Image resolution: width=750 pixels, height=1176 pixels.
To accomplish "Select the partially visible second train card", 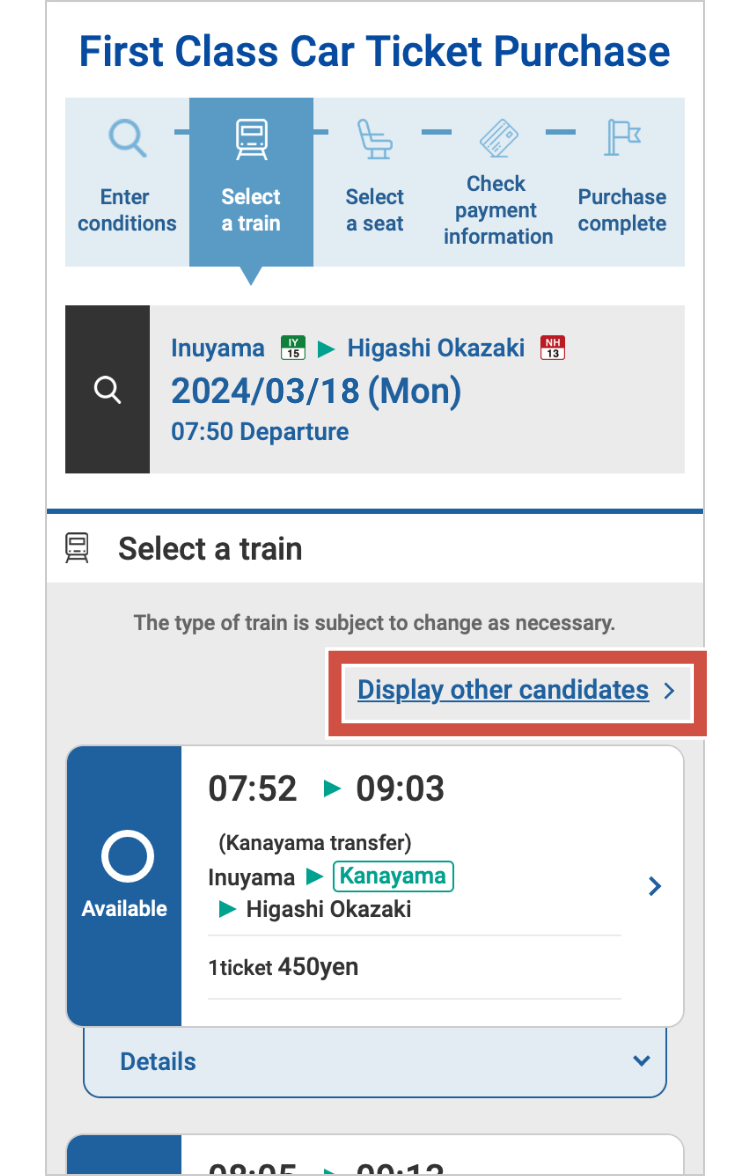I will pos(374,1156).
